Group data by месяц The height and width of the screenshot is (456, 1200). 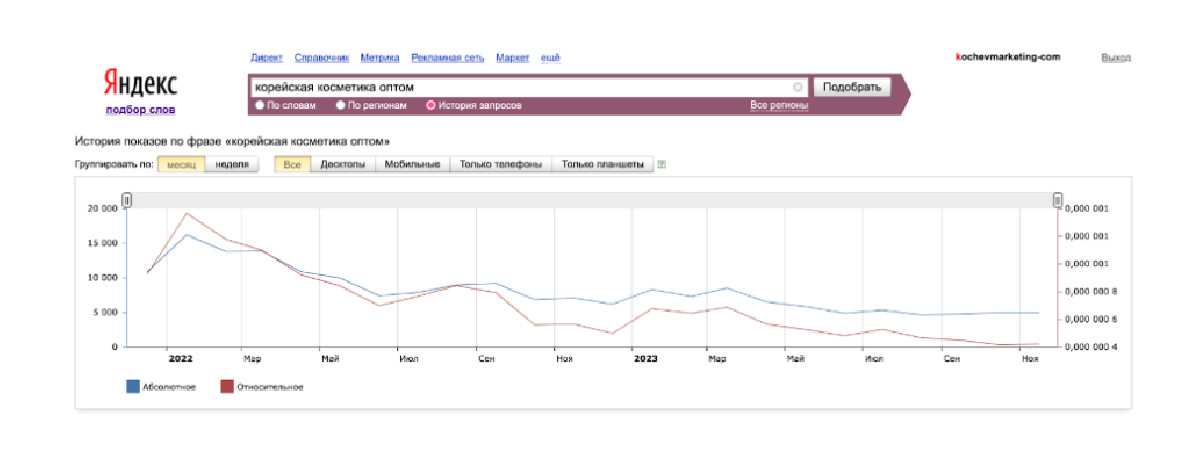(x=181, y=164)
